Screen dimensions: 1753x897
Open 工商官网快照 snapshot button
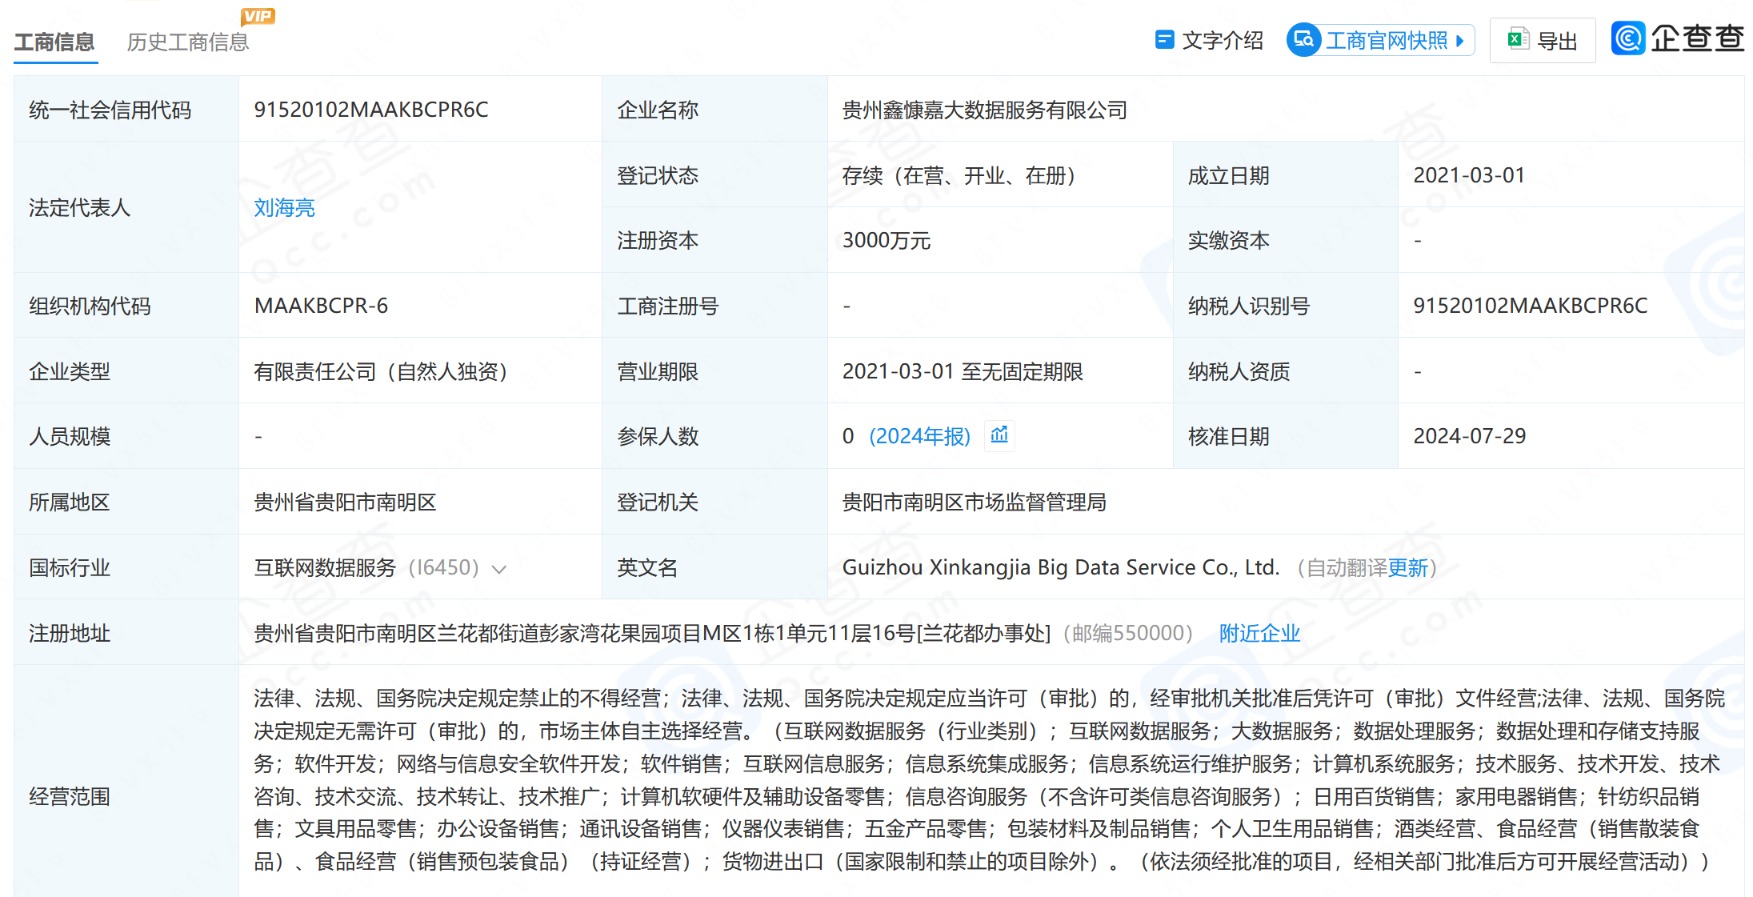tap(1380, 40)
